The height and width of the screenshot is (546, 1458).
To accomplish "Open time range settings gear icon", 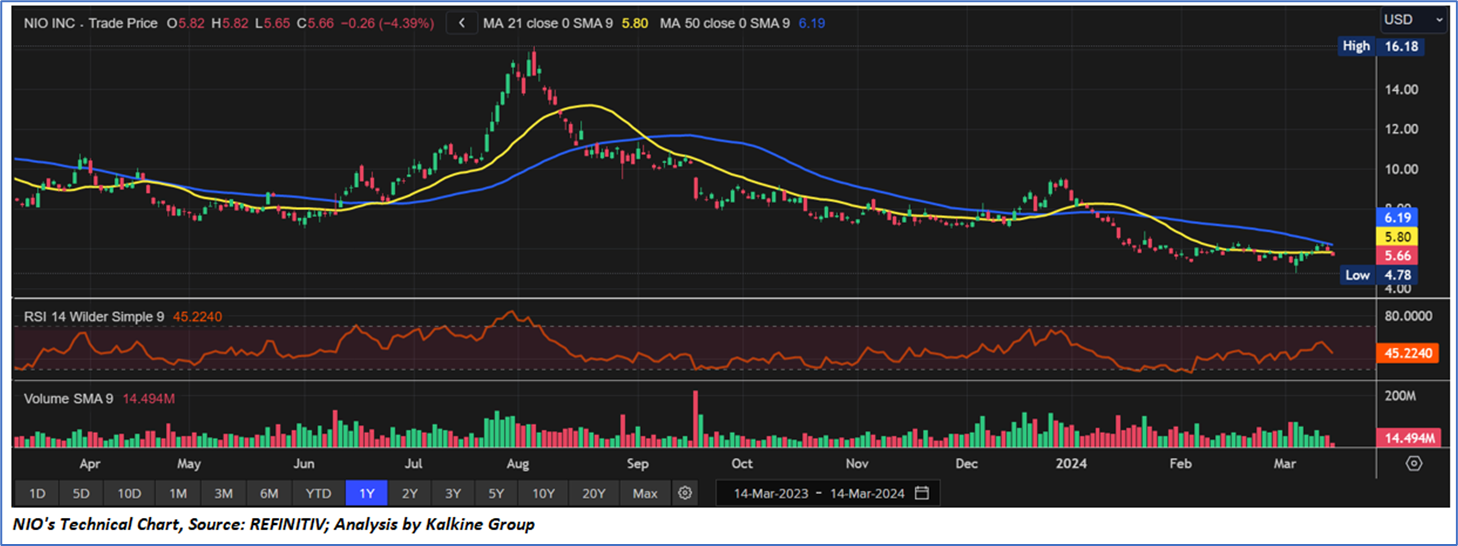I will [684, 493].
